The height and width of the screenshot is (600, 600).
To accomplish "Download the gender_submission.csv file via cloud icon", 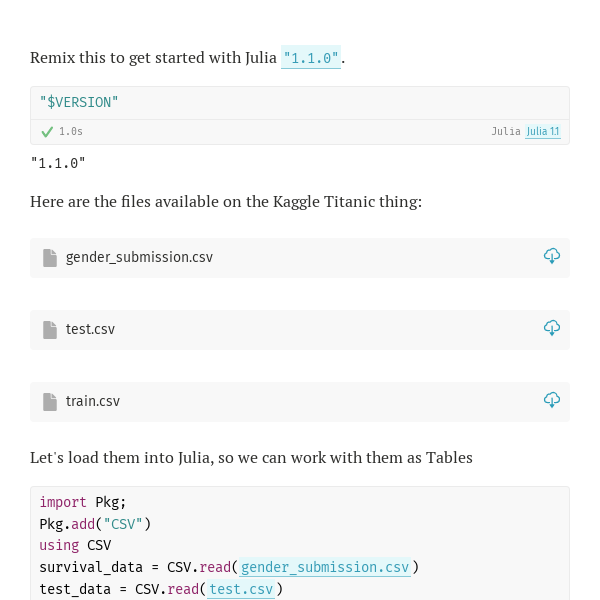I will click(552, 256).
